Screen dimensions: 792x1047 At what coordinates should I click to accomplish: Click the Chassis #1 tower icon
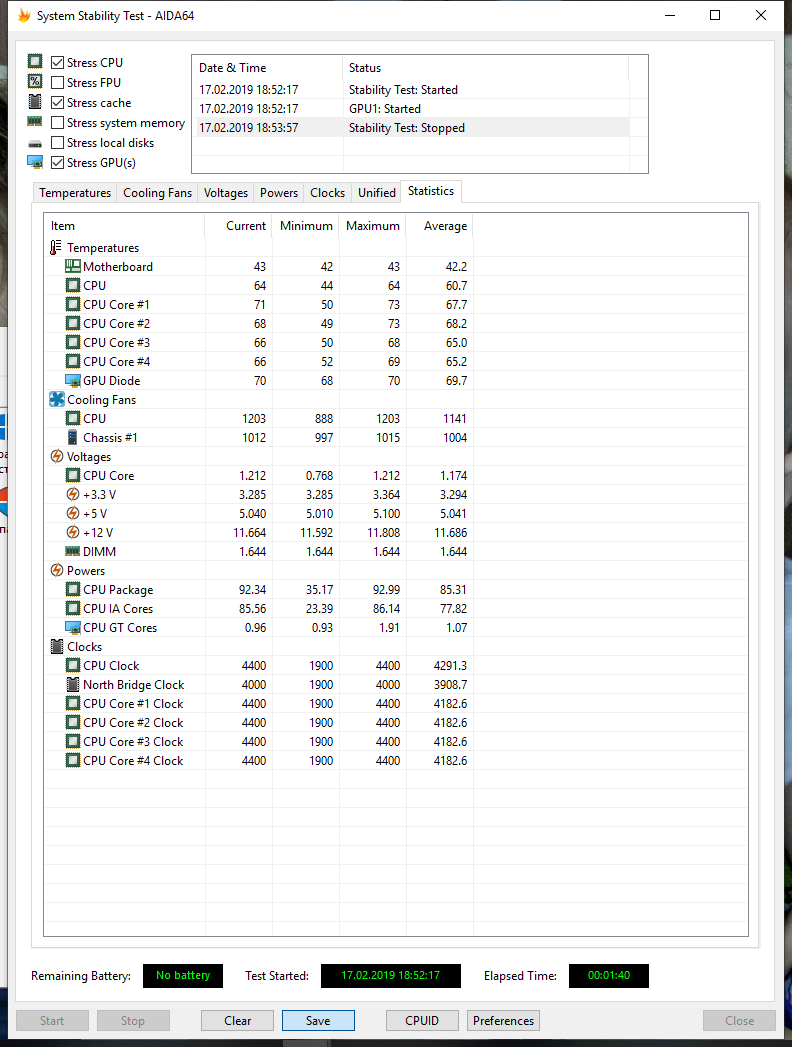[73, 437]
